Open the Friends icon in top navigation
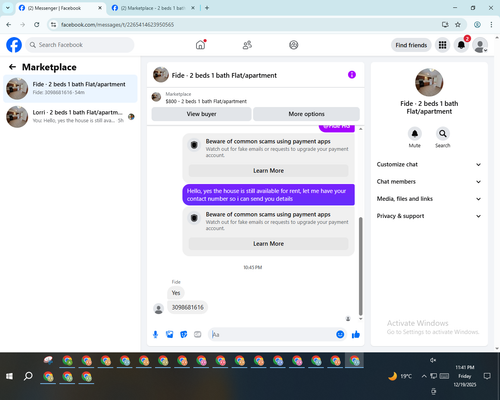Image resolution: width=500 pixels, height=400 pixels. pyautogui.click(x=247, y=45)
